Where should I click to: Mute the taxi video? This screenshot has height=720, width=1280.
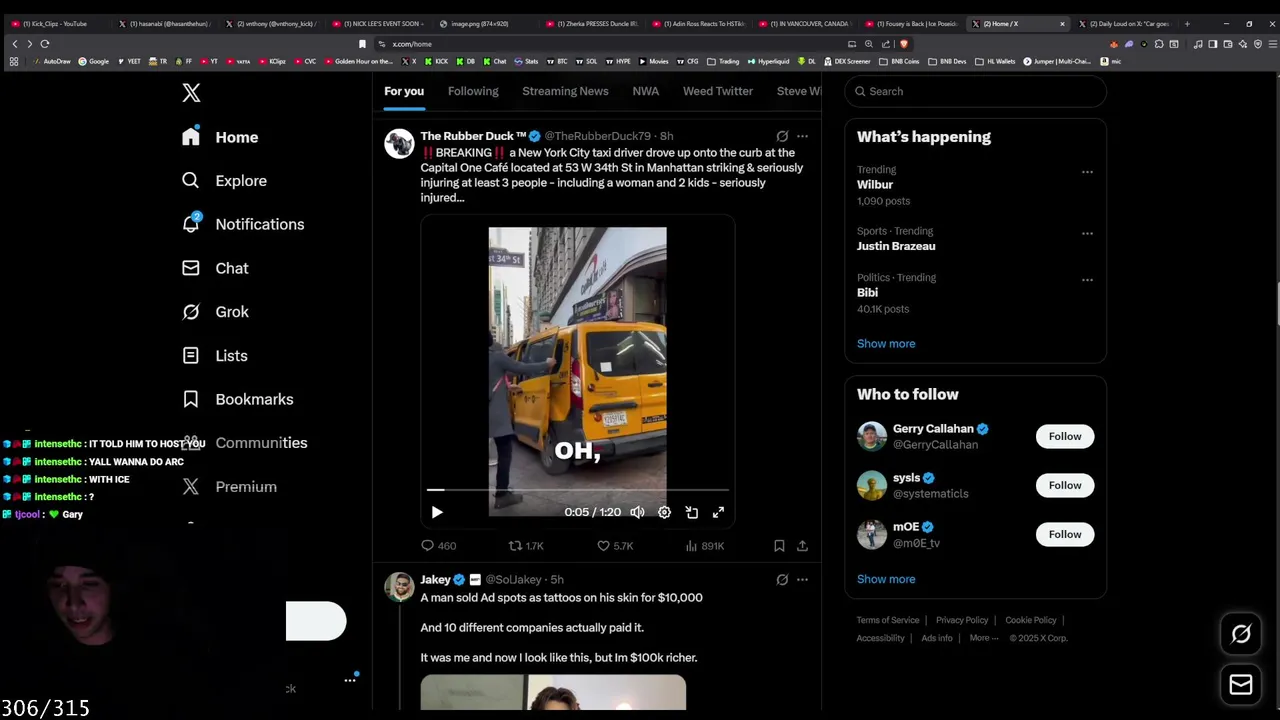[637, 512]
